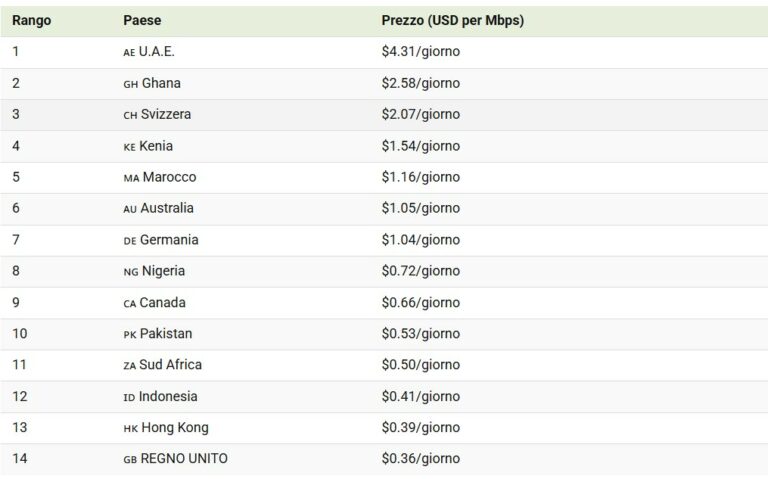Click the DE code icon beside Germania
The height and width of the screenshot is (479, 768).
click(x=130, y=240)
